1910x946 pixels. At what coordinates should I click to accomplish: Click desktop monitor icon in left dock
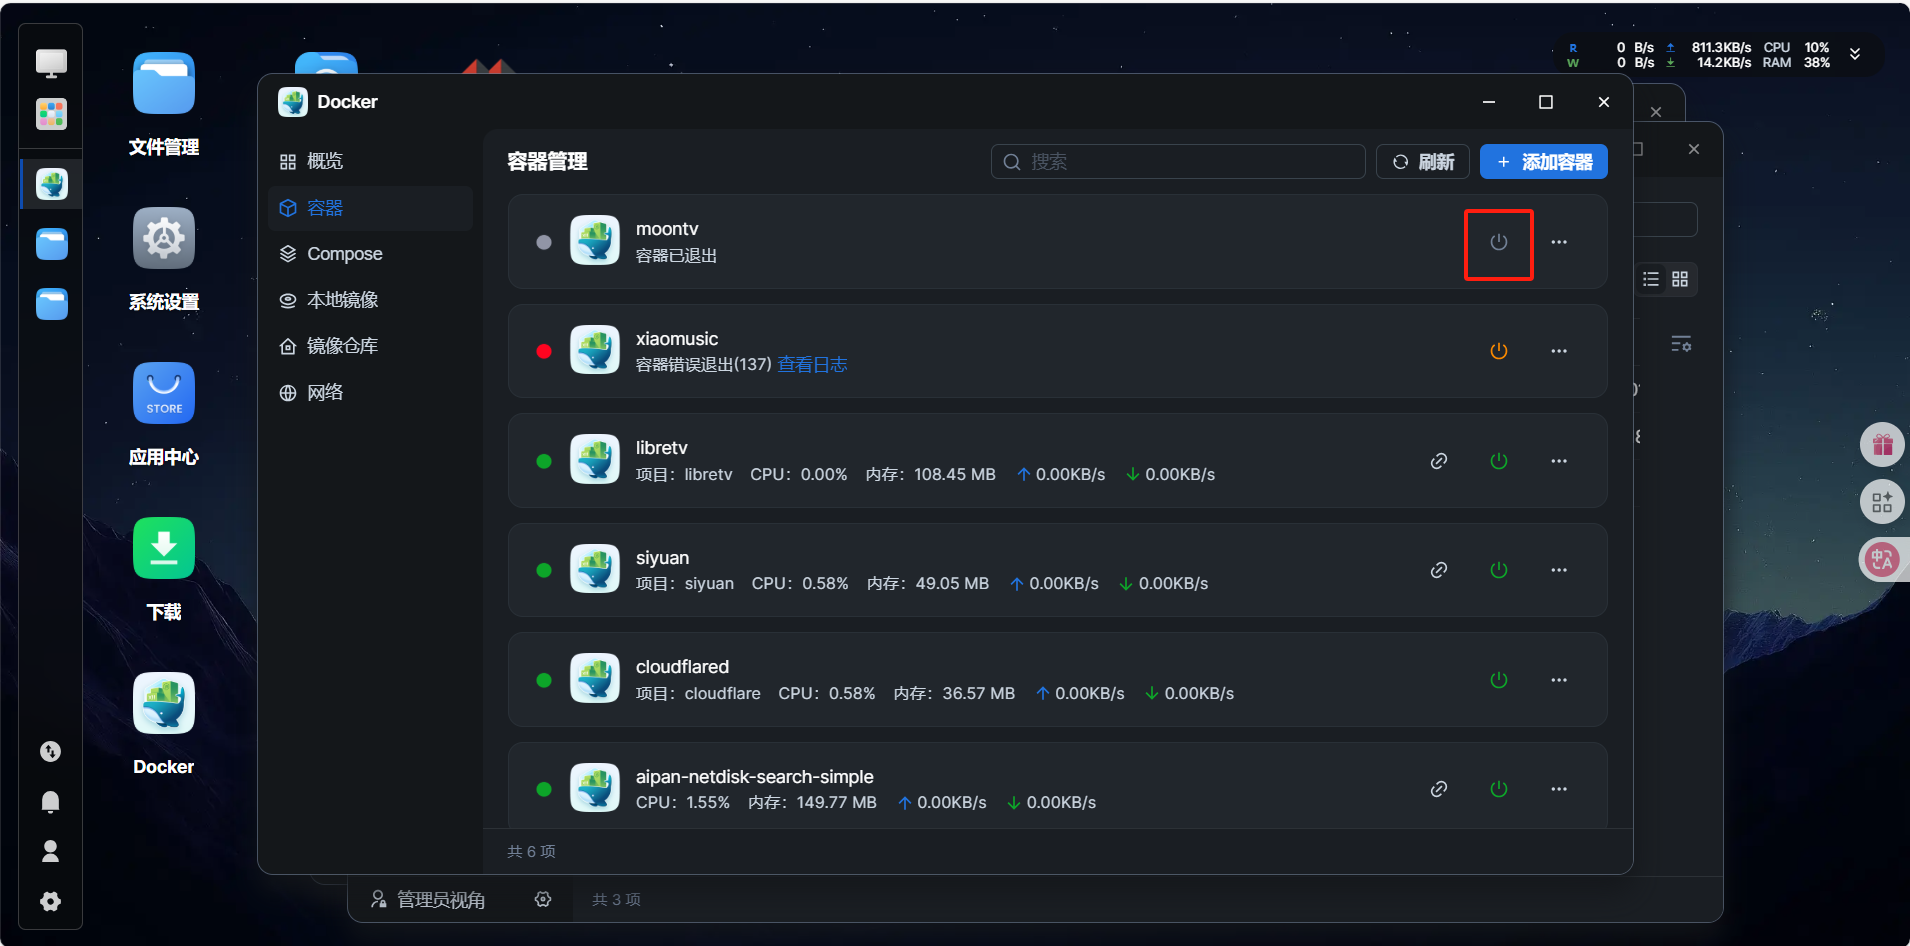(x=51, y=63)
